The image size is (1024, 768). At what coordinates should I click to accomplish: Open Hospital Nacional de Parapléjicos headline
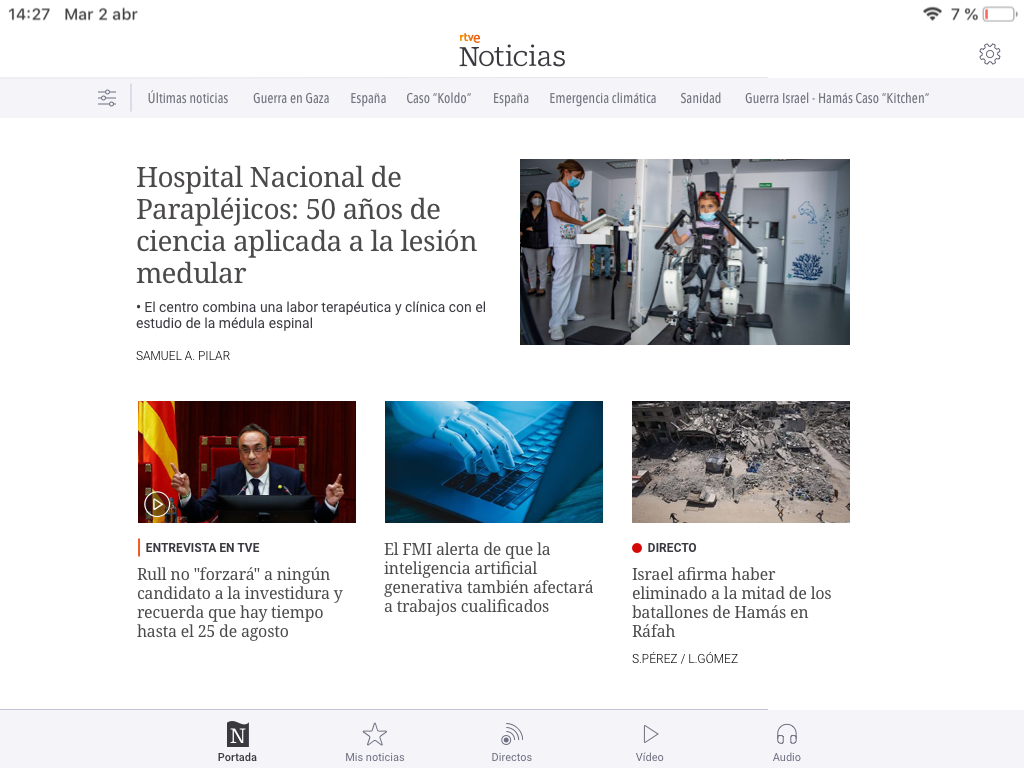click(x=307, y=225)
